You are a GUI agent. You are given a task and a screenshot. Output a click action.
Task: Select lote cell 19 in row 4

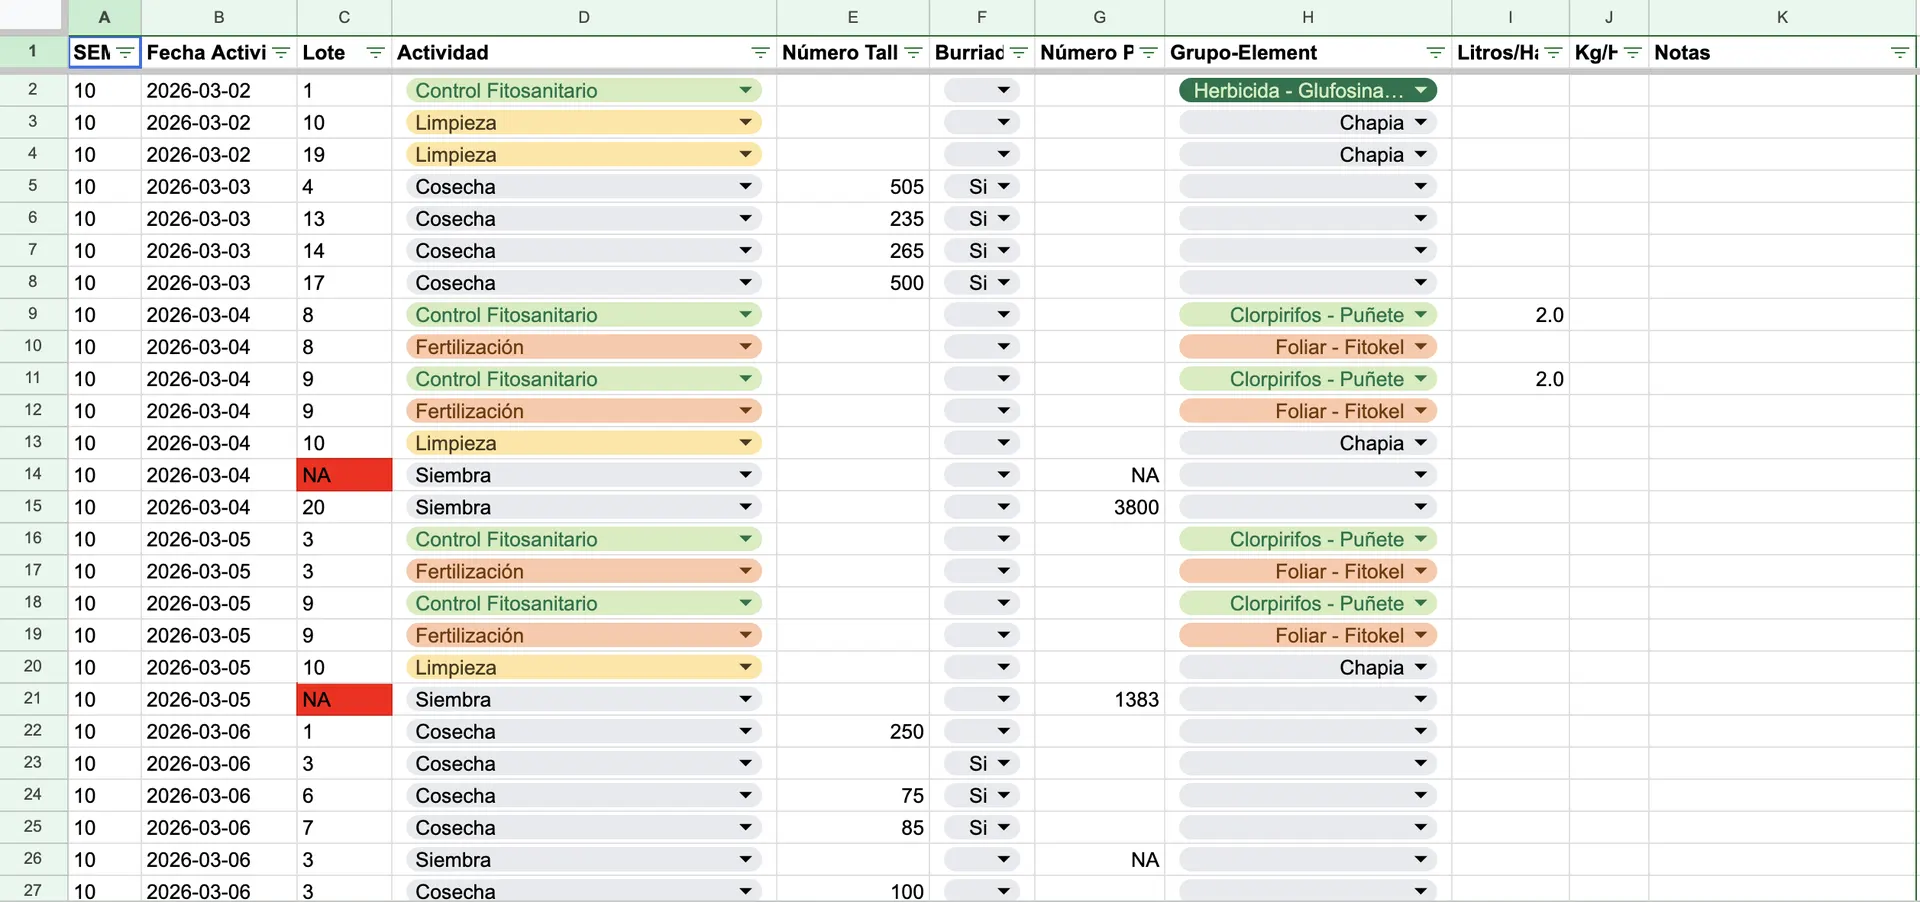tap(344, 155)
